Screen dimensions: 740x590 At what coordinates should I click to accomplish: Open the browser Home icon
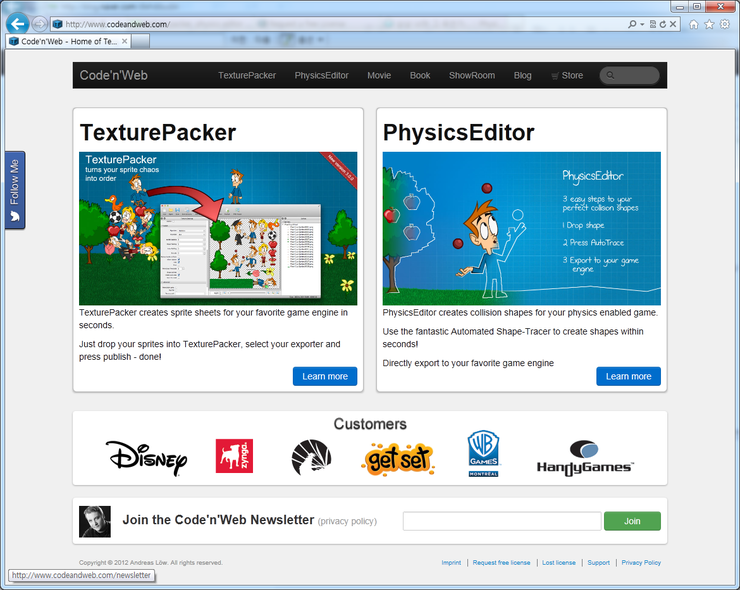(x=693, y=24)
